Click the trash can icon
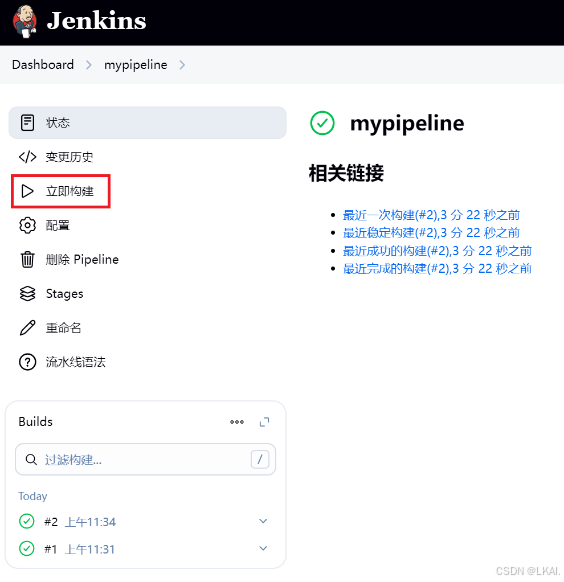The width and height of the screenshot is (564, 582). click(x=27, y=259)
